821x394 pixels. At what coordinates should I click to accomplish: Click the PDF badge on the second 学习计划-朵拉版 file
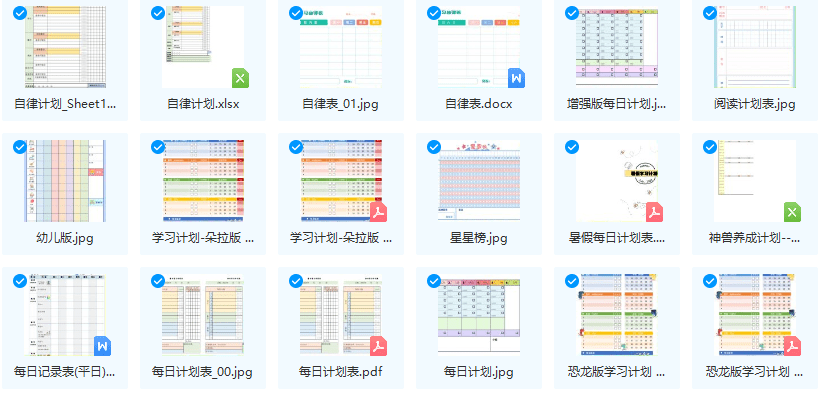coord(379,212)
